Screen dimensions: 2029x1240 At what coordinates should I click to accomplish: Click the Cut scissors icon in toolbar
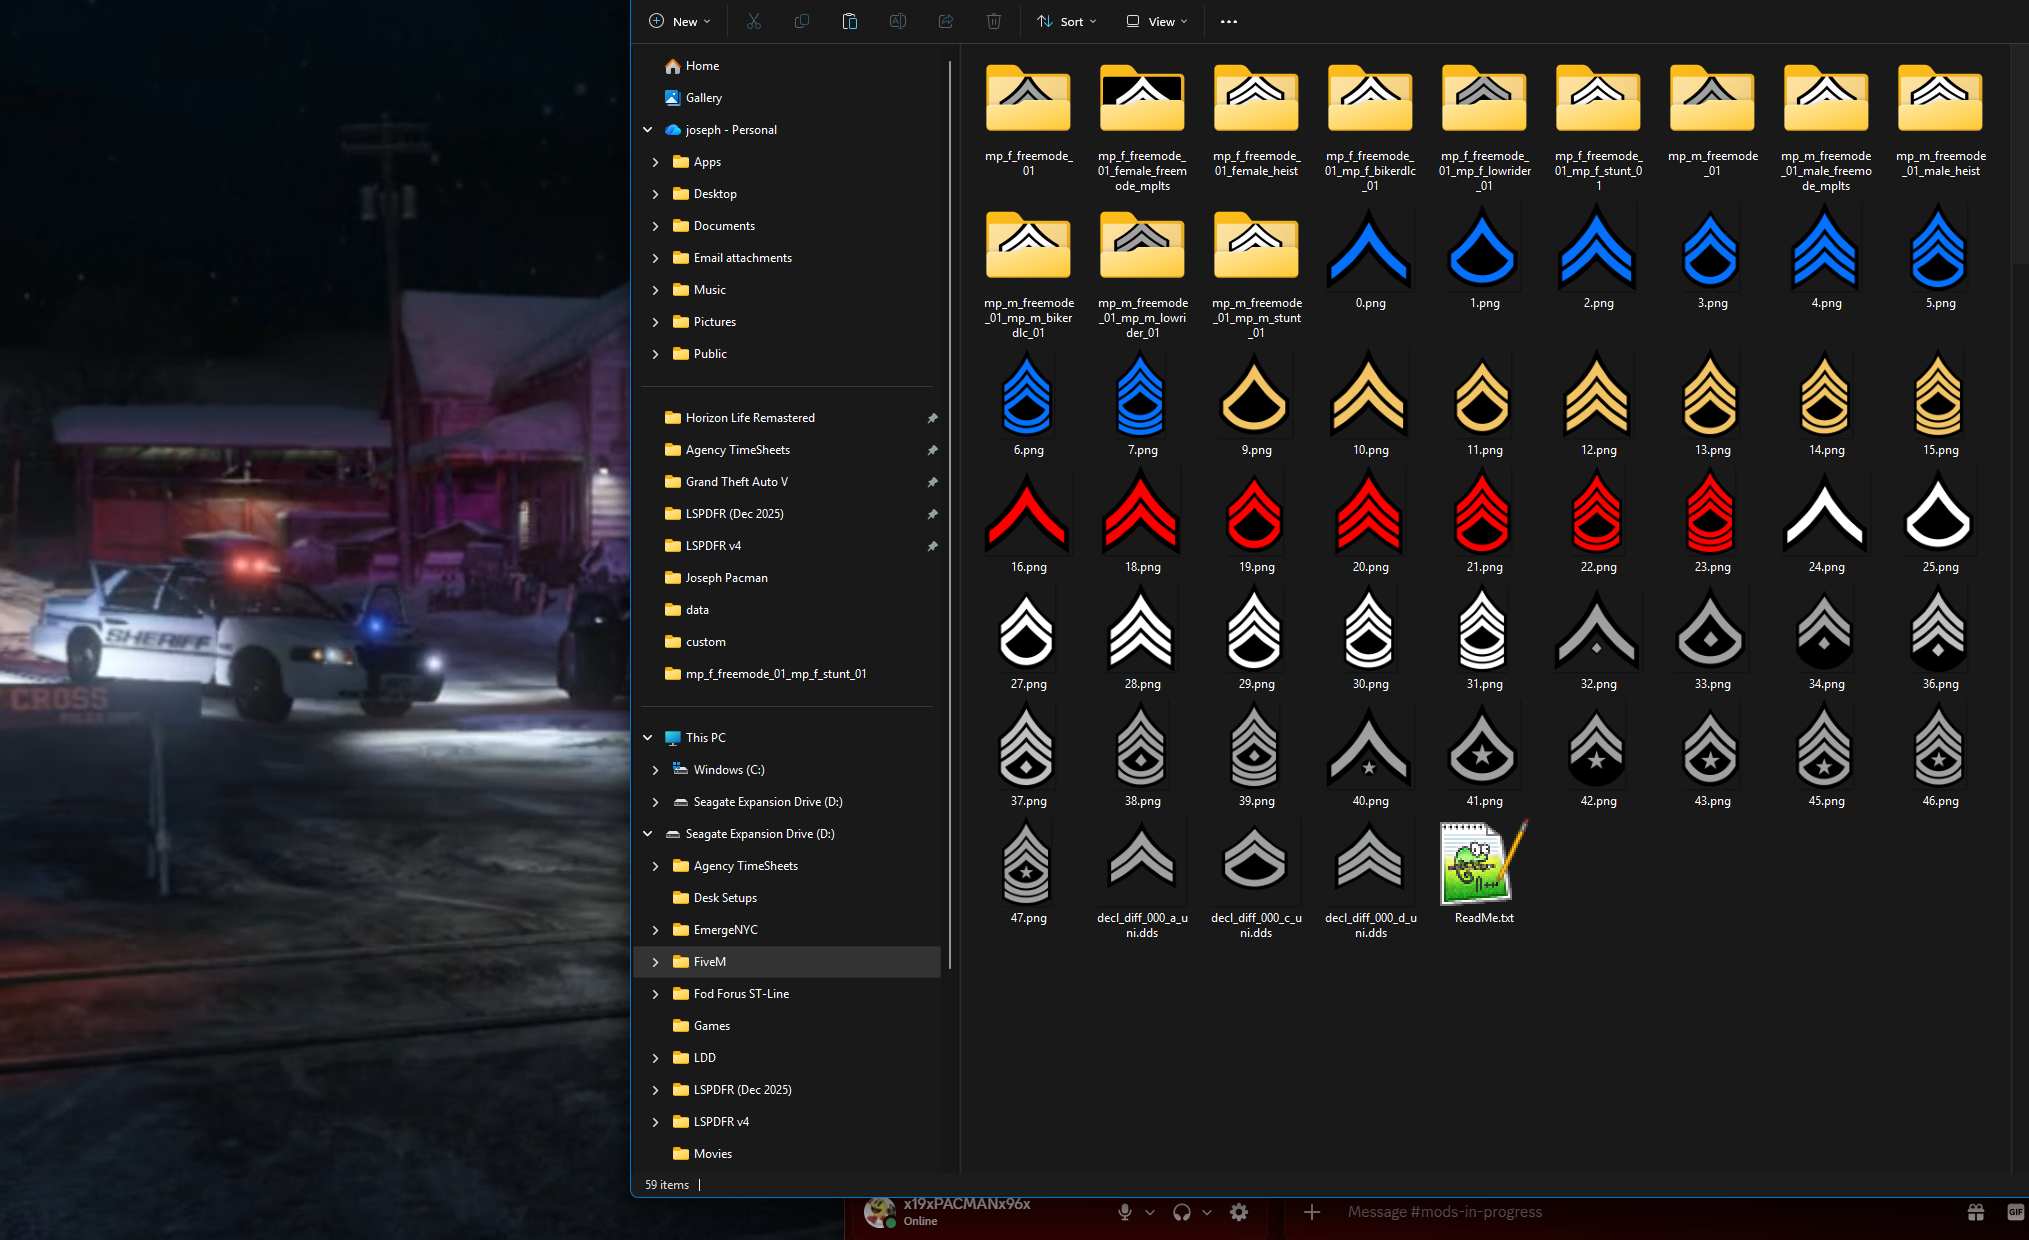click(x=754, y=21)
